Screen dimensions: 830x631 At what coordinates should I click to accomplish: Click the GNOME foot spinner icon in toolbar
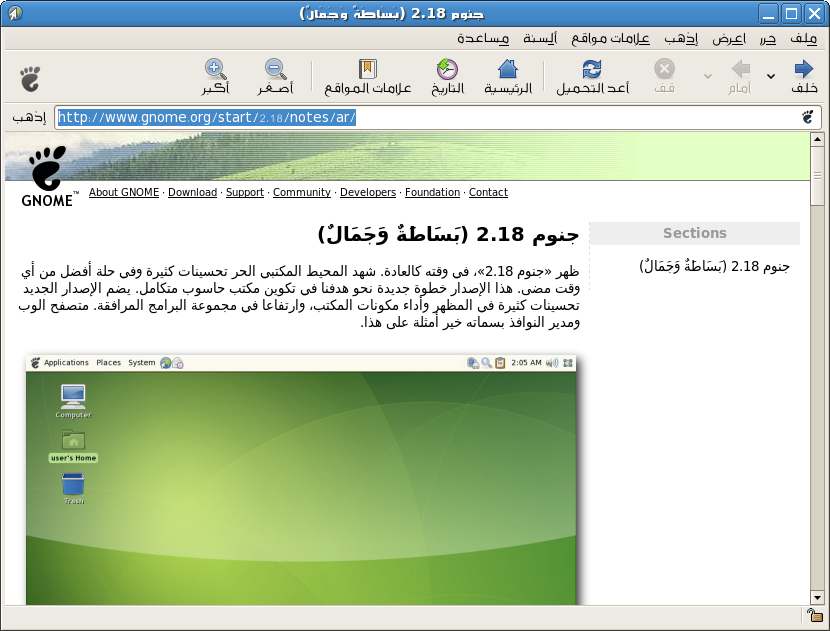click(30, 77)
